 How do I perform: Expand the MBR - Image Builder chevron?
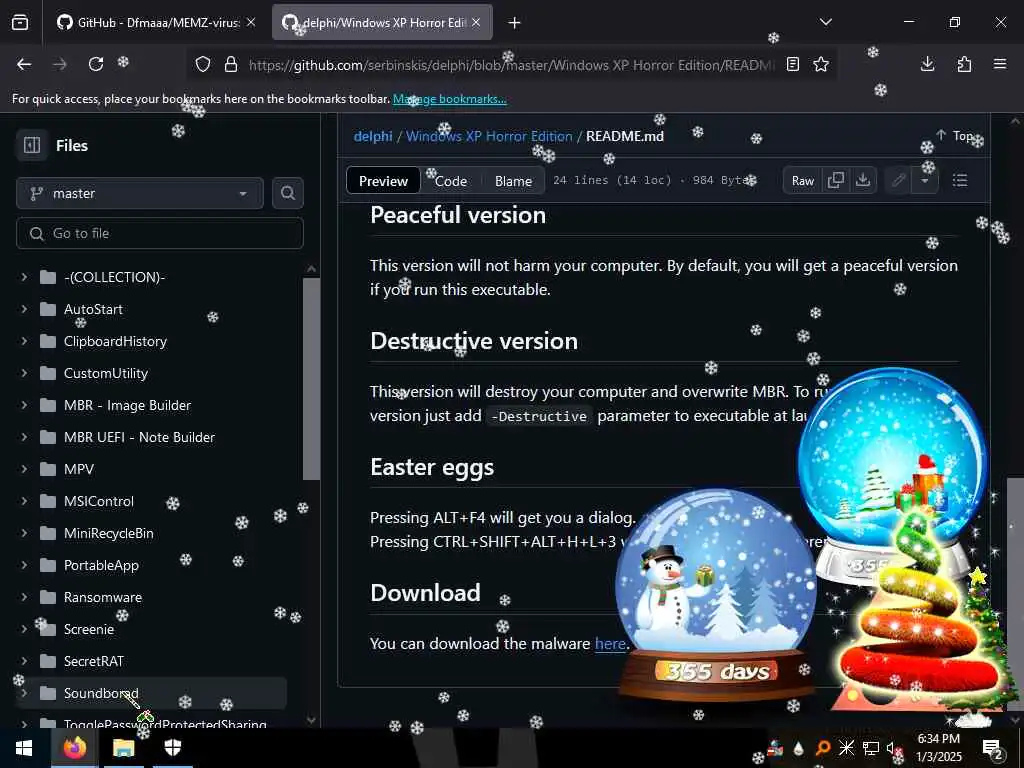click(24, 405)
